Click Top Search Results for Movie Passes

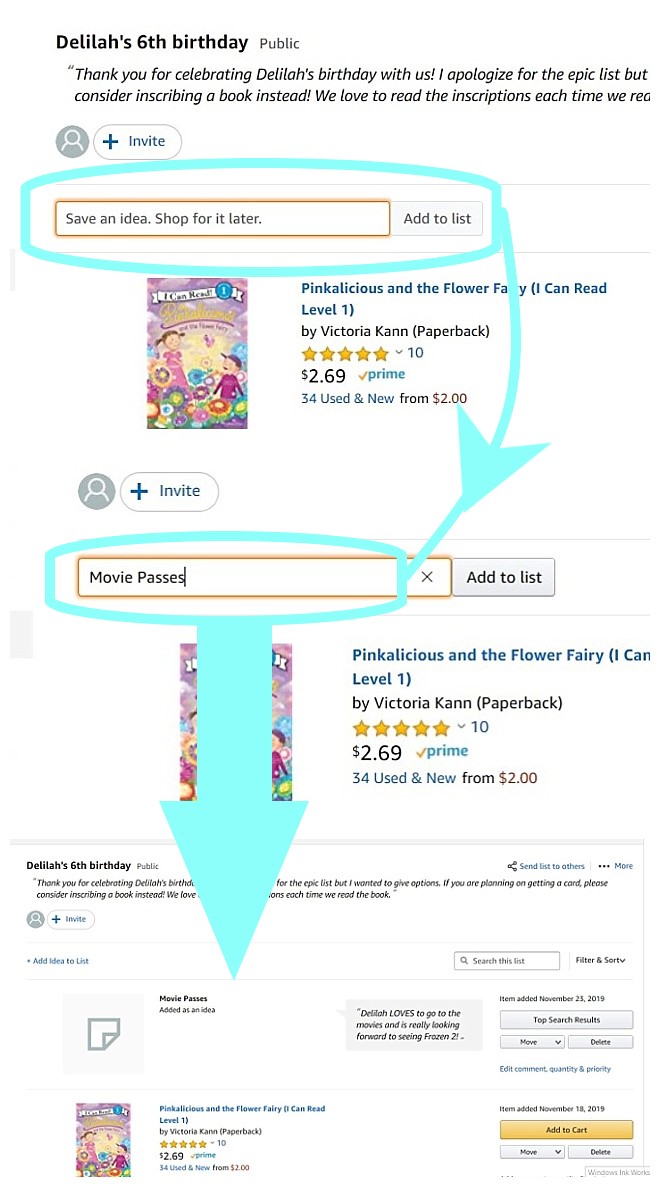coord(566,1019)
